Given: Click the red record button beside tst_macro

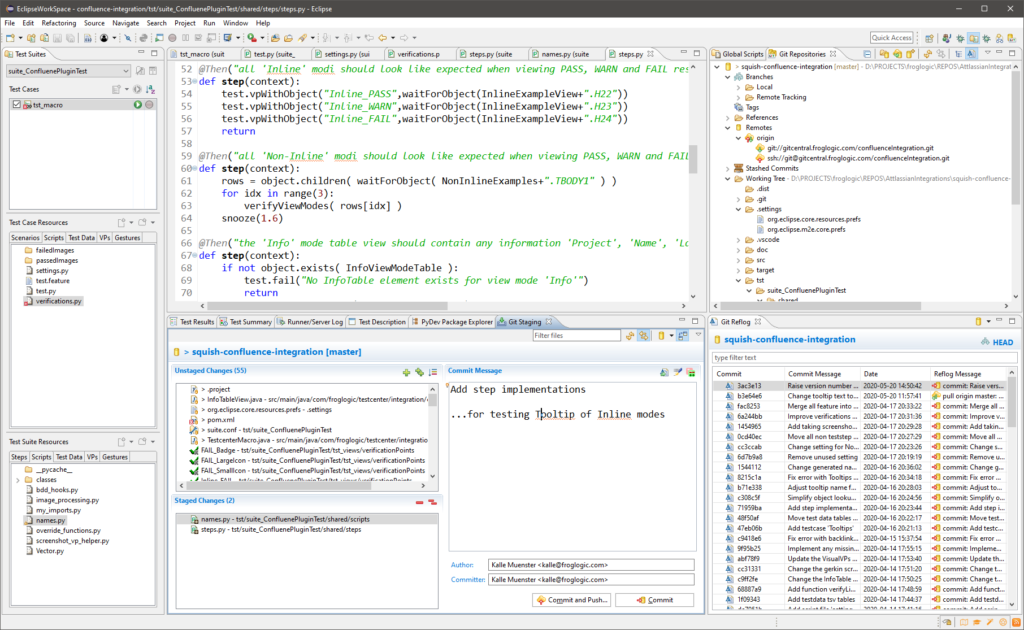Looking at the screenshot, I should point(149,105).
